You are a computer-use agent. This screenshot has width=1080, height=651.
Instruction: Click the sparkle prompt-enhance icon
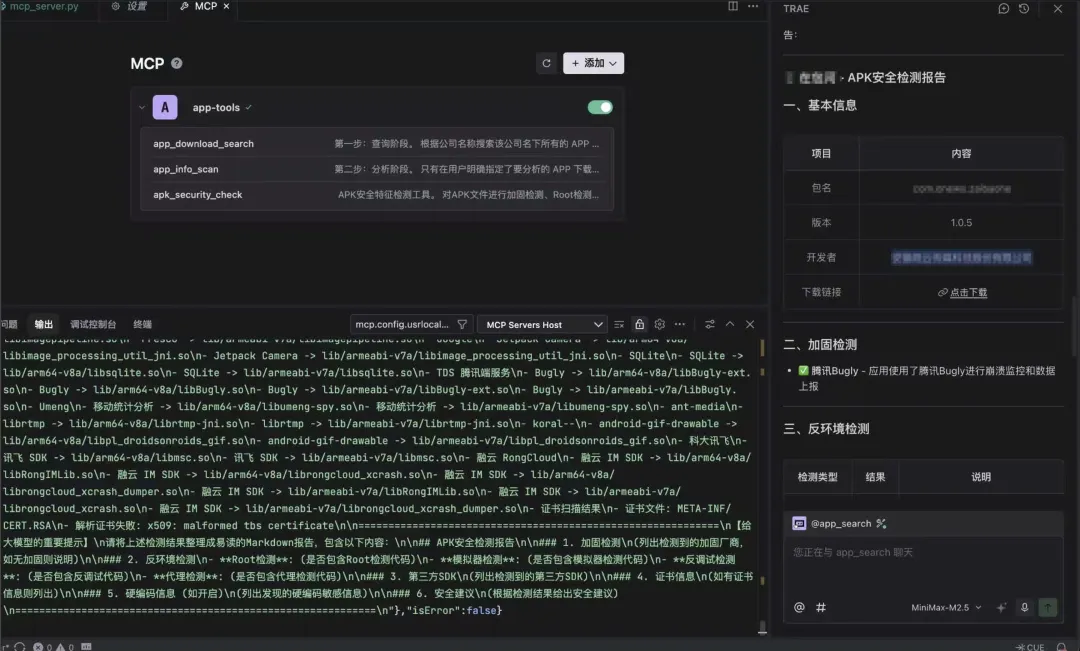click(1001, 608)
